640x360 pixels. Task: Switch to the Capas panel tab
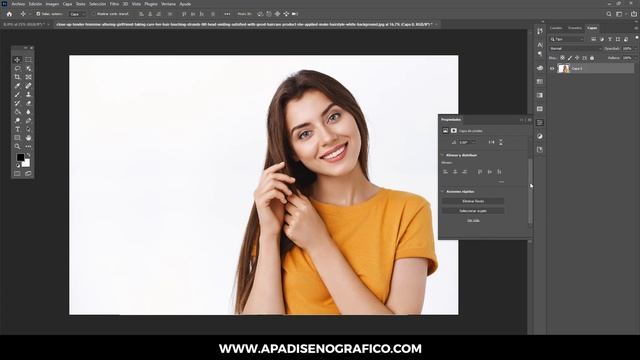click(x=592, y=28)
